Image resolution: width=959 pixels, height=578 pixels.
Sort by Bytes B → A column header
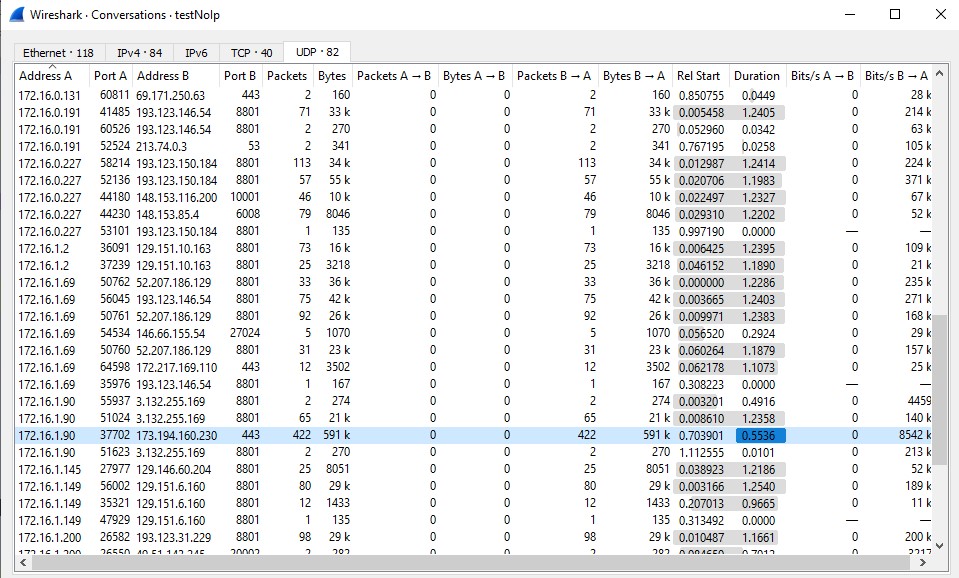634,76
